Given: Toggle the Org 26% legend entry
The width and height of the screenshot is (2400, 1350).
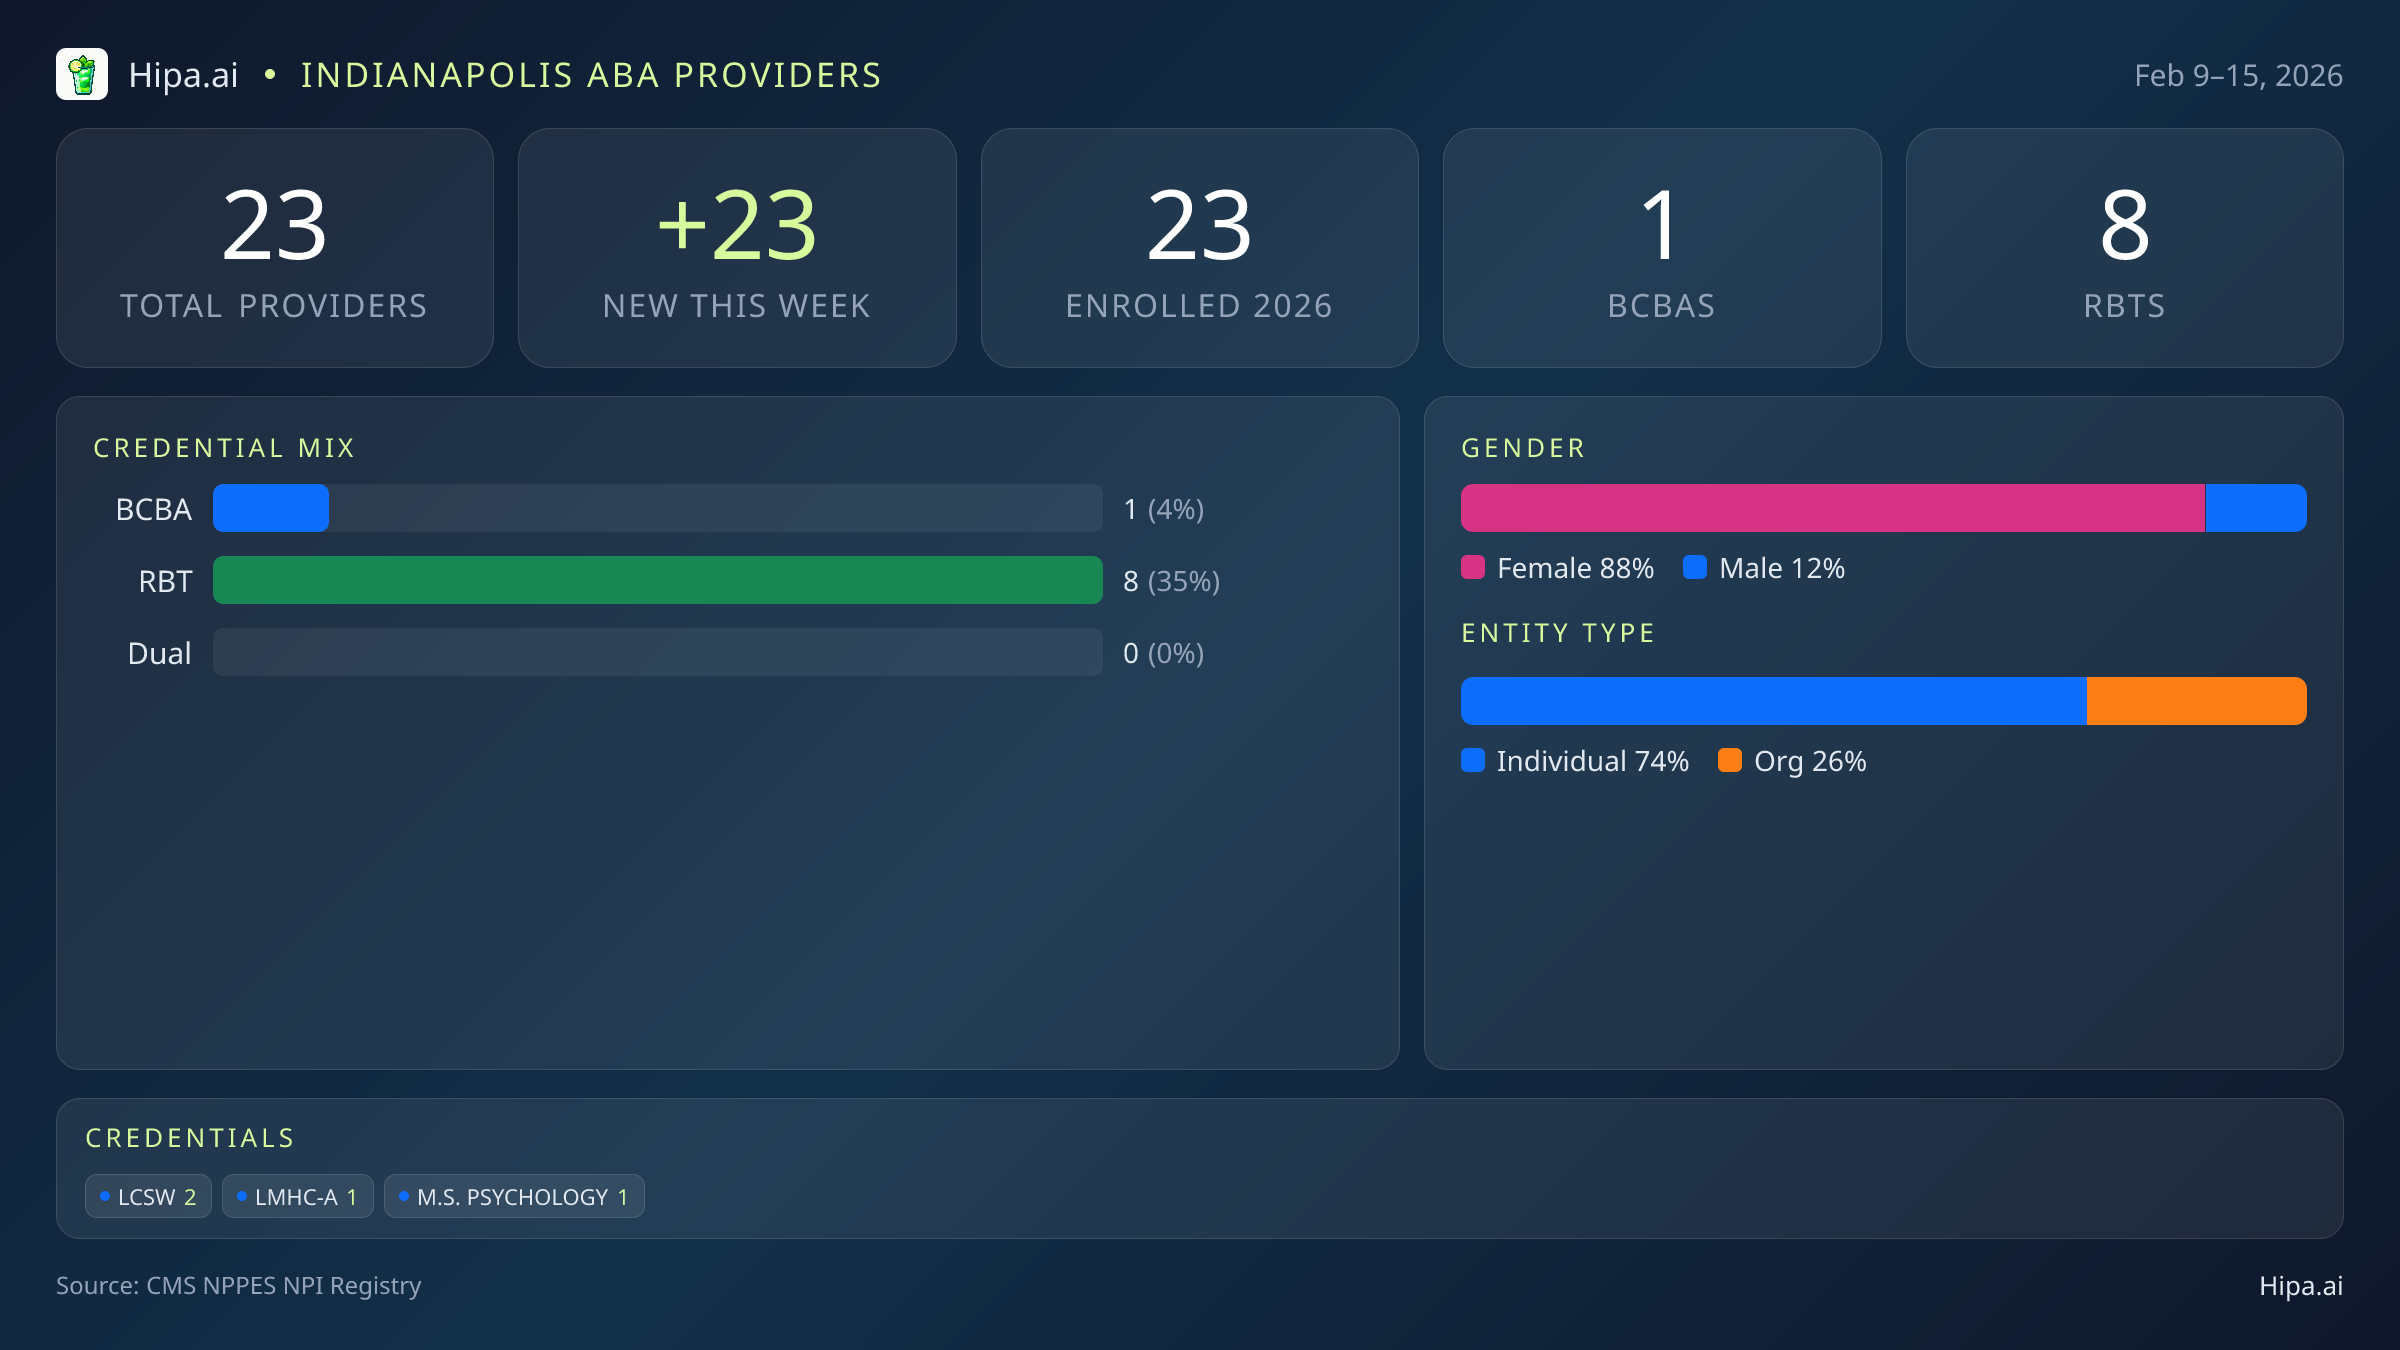Looking at the screenshot, I should point(1793,761).
